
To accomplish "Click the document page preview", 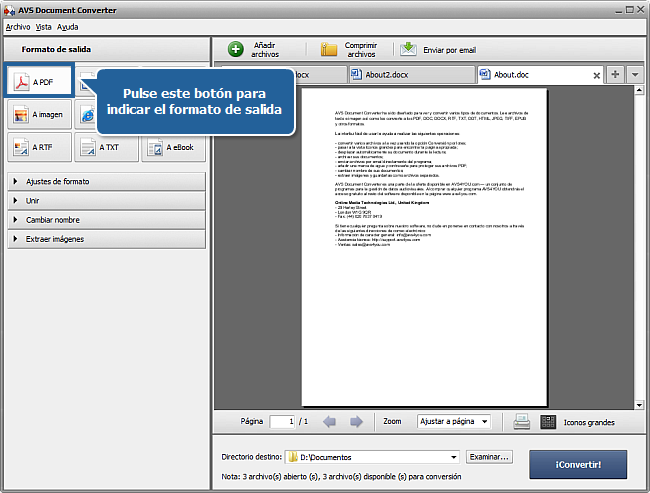I will [424, 248].
